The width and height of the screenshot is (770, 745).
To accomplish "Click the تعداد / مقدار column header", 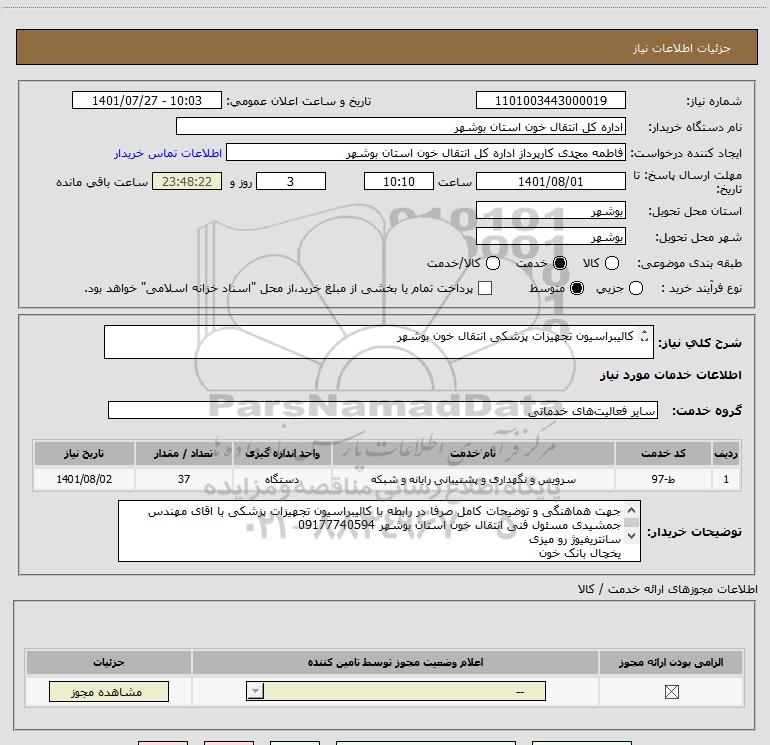I will (184, 453).
